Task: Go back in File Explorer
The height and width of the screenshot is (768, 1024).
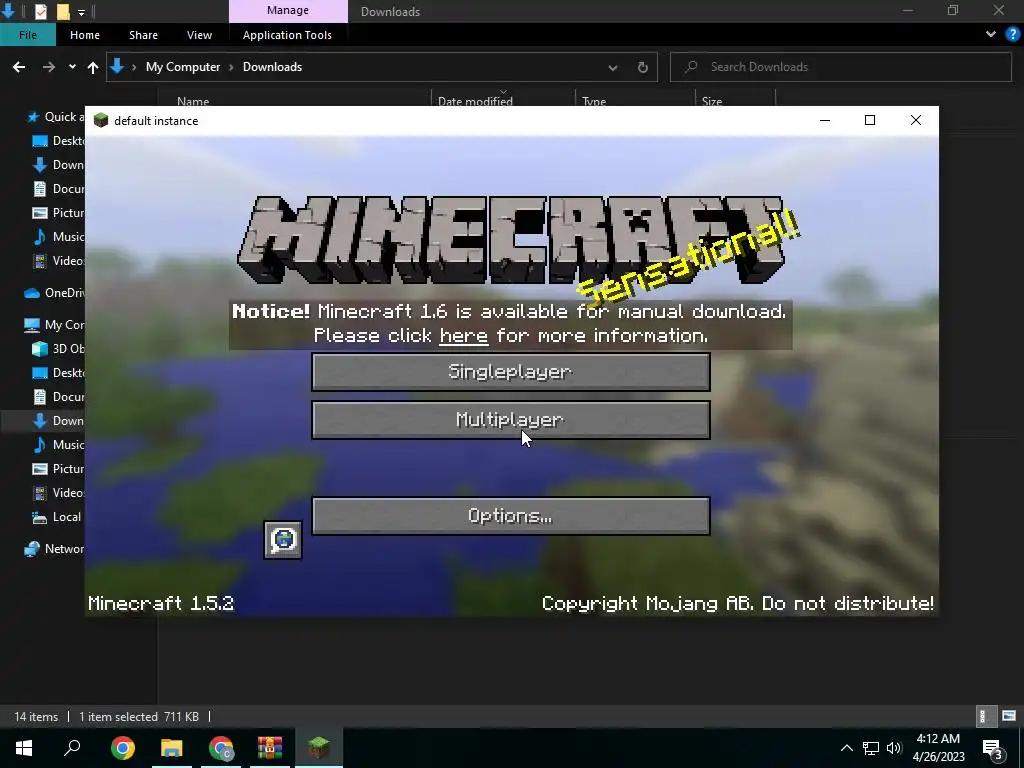Action: [x=19, y=67]
